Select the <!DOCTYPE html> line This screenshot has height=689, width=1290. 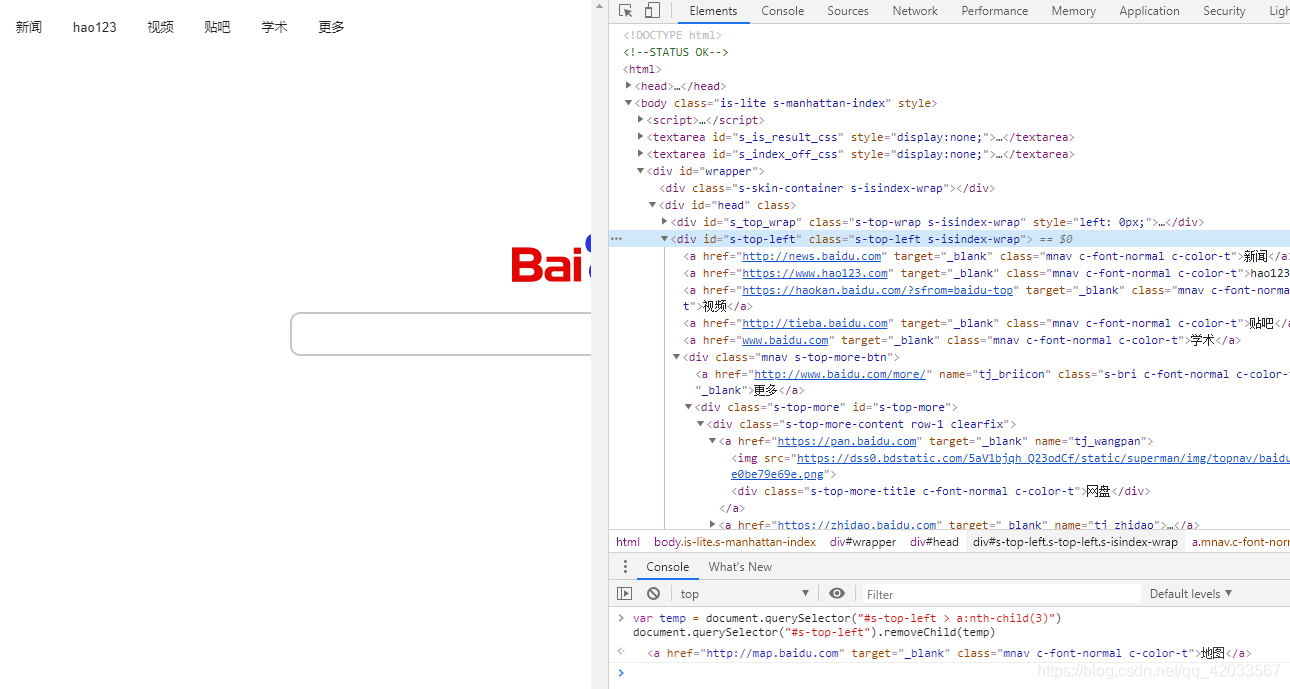click(x=672, y=35)
